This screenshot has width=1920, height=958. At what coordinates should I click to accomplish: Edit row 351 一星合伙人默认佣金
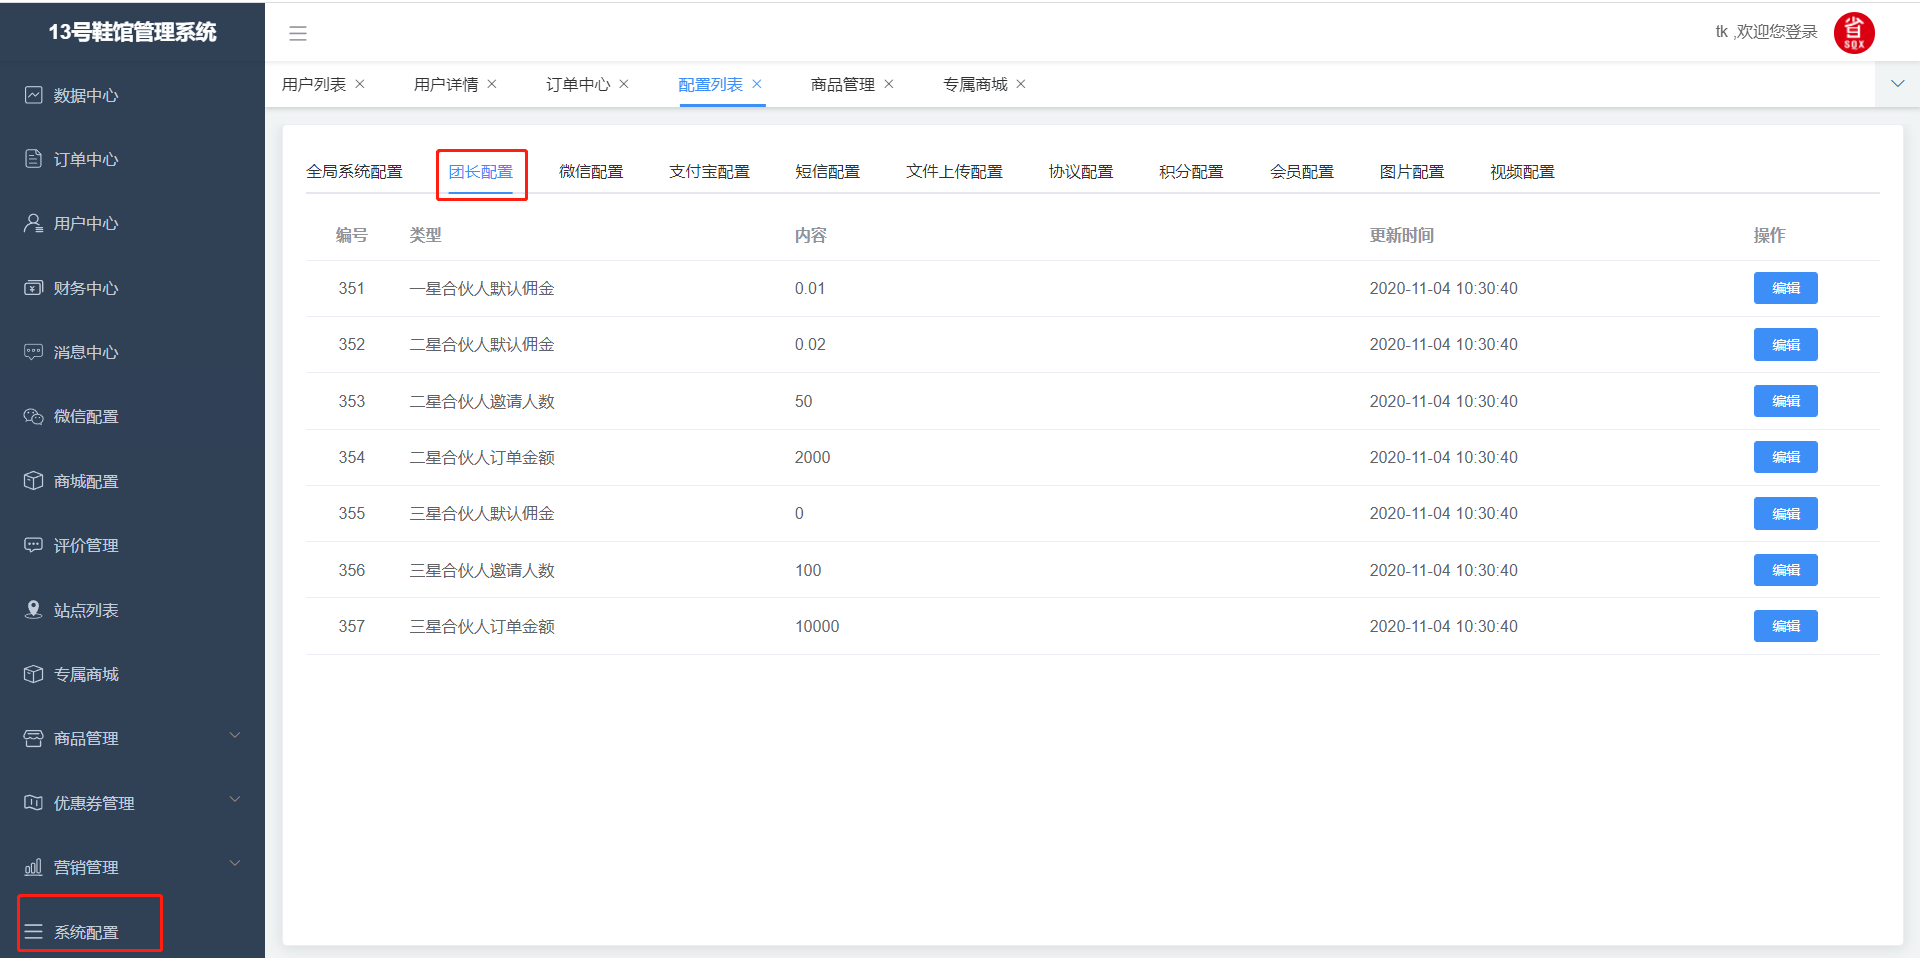[1785, 288]
